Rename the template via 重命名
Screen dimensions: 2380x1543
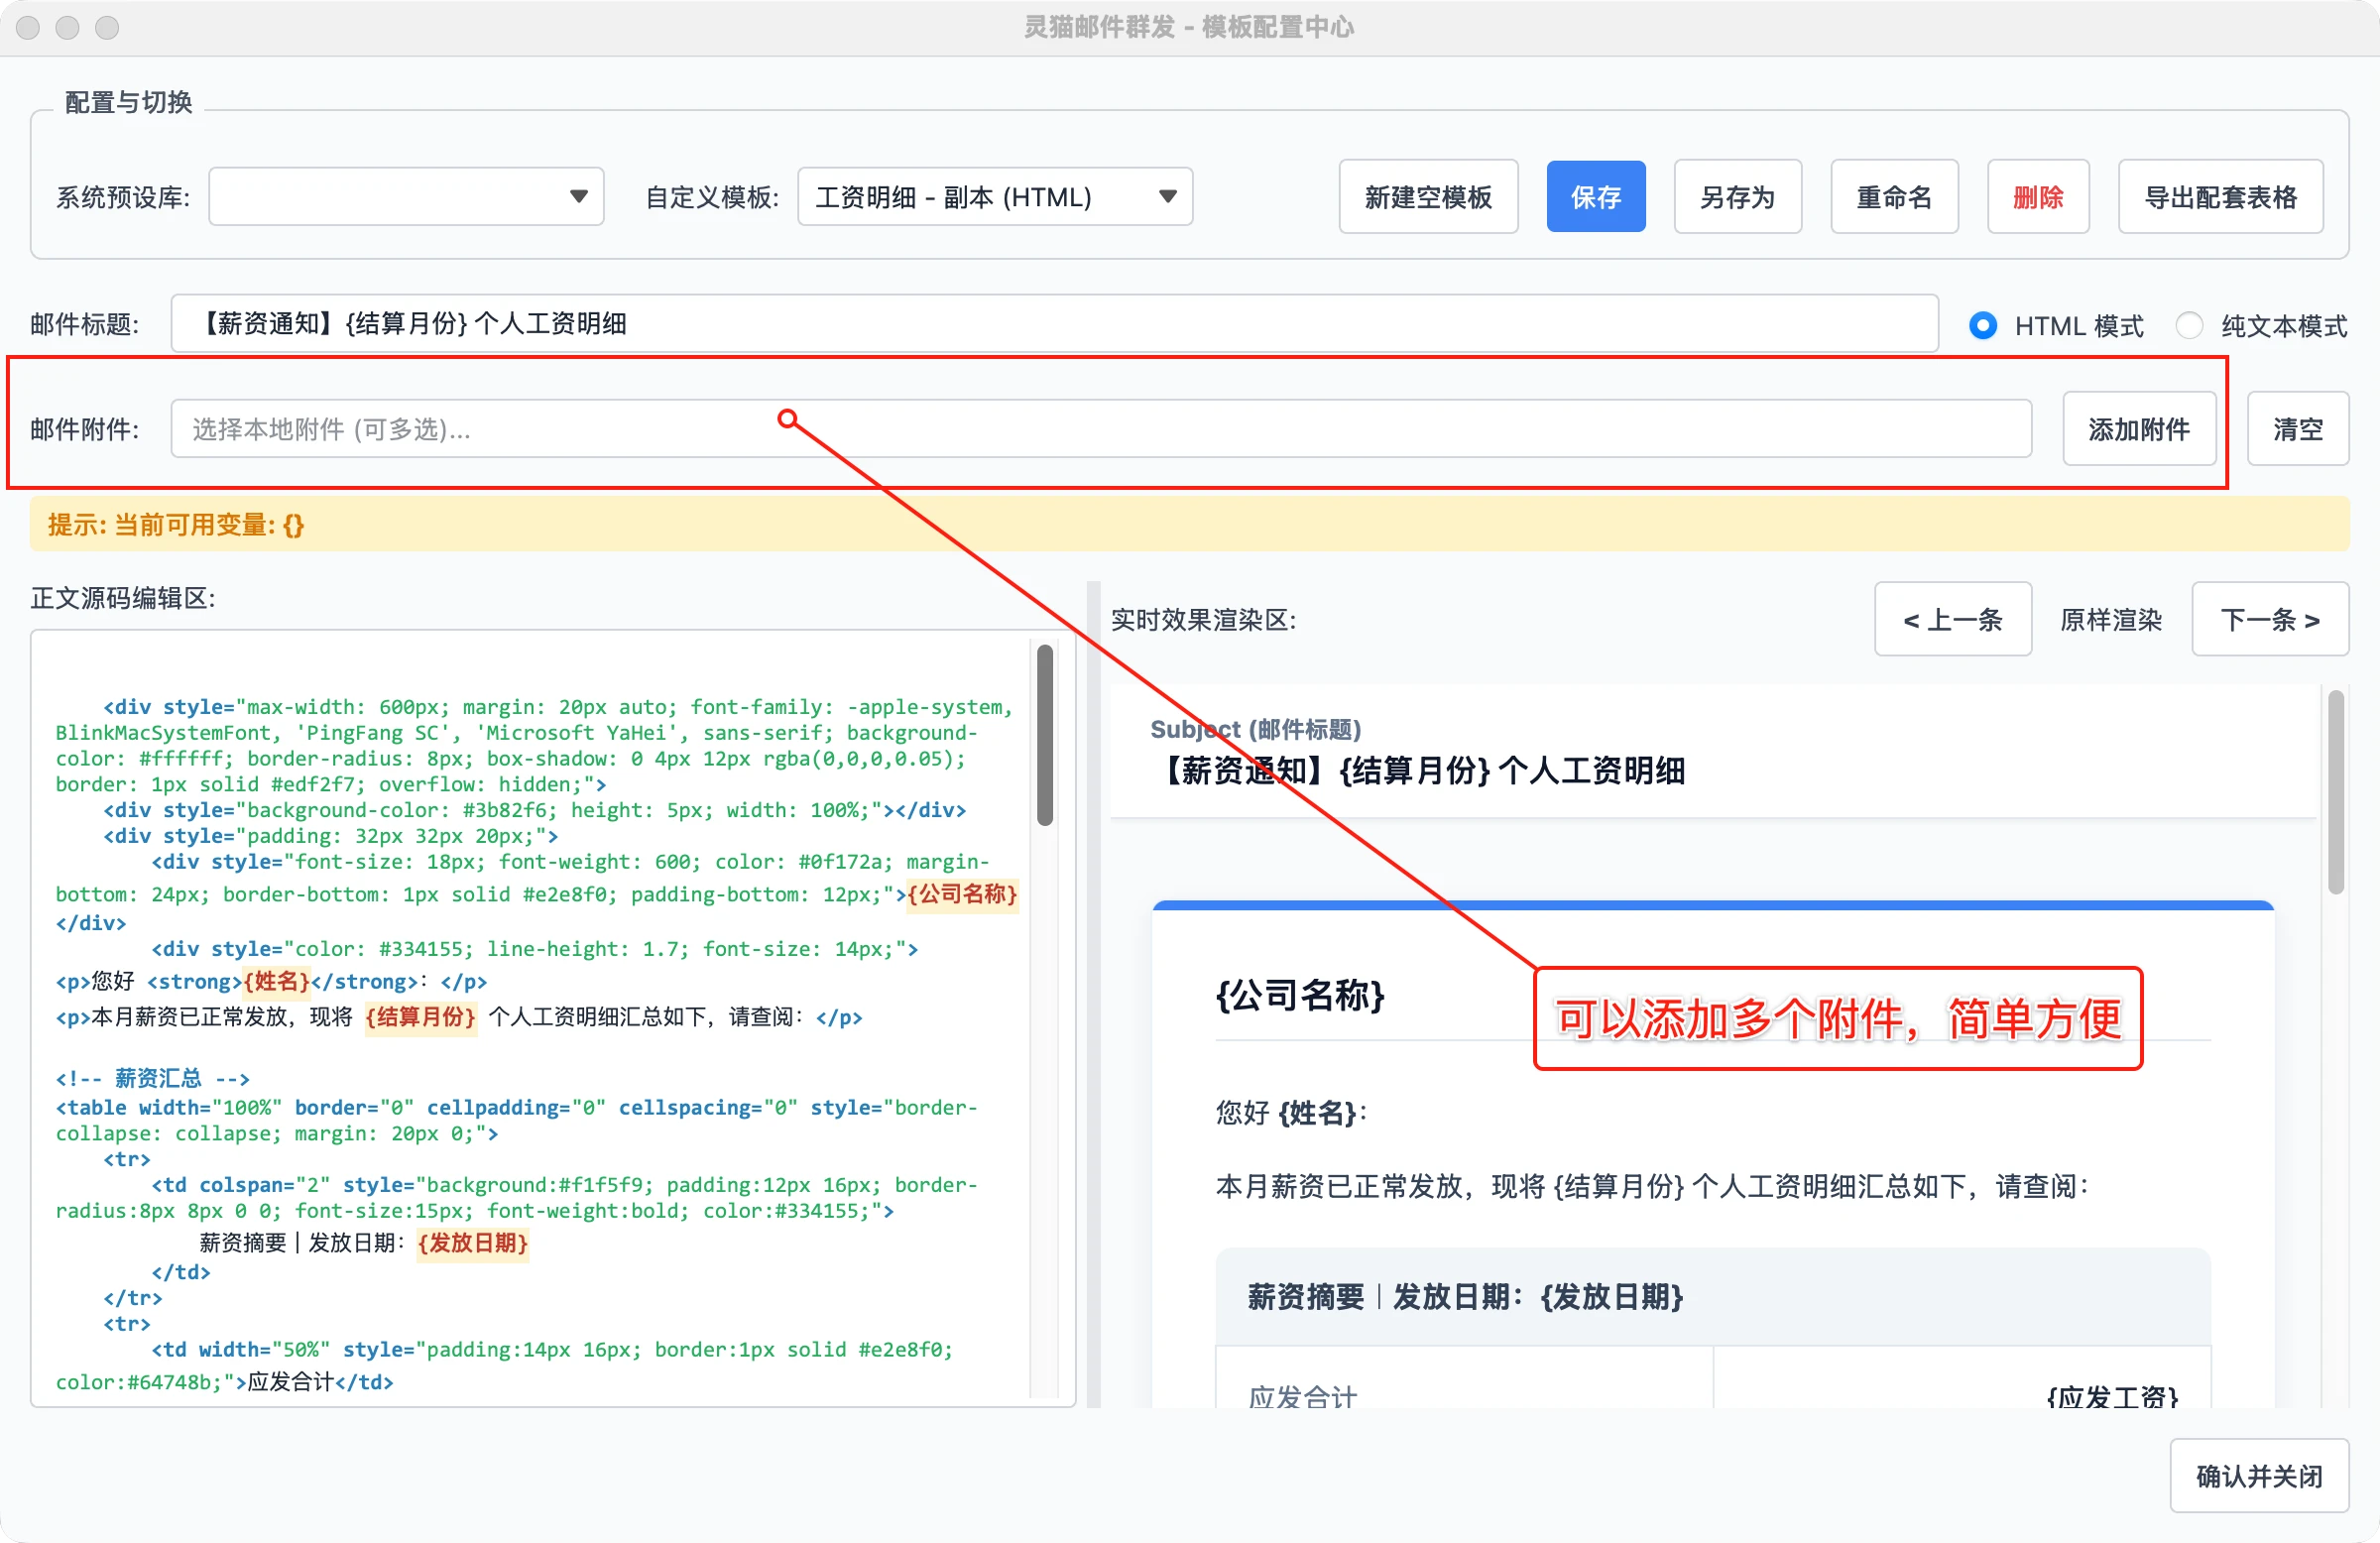point(1894,197)
